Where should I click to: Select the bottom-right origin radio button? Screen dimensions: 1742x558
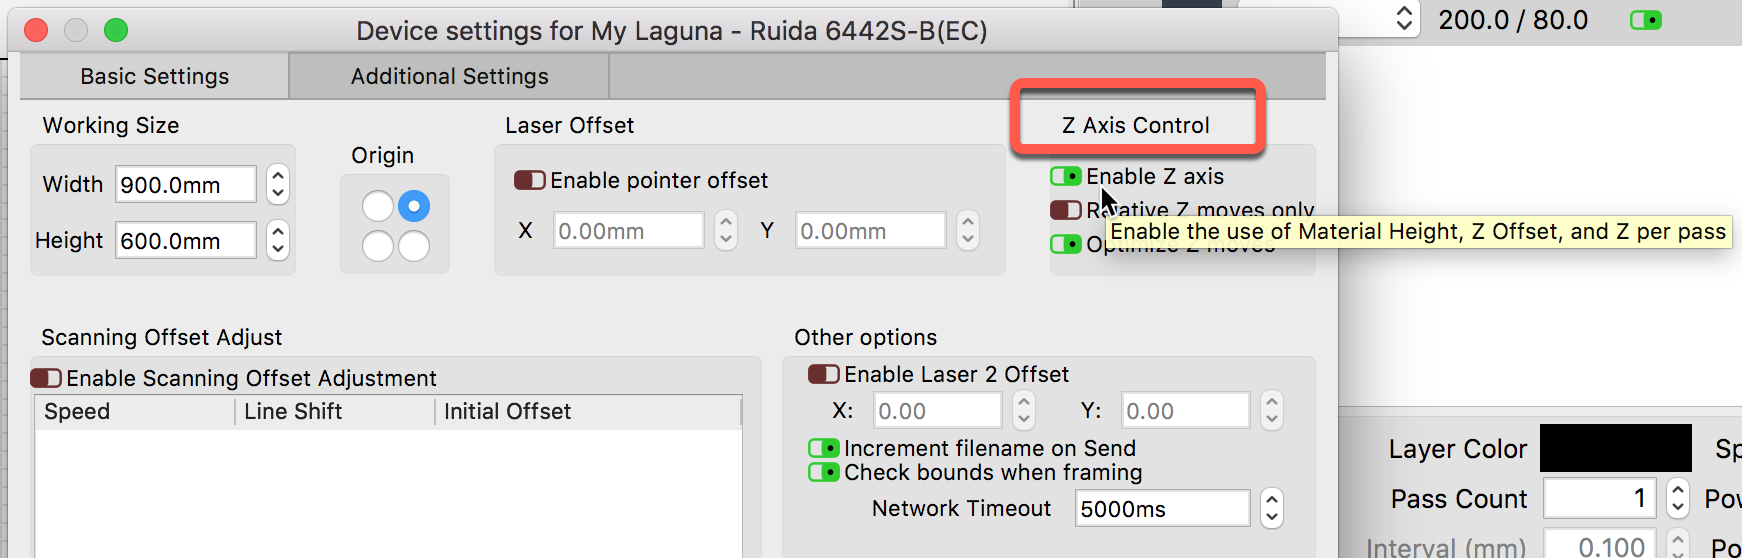pyautogui.click(x=414, y=245)
